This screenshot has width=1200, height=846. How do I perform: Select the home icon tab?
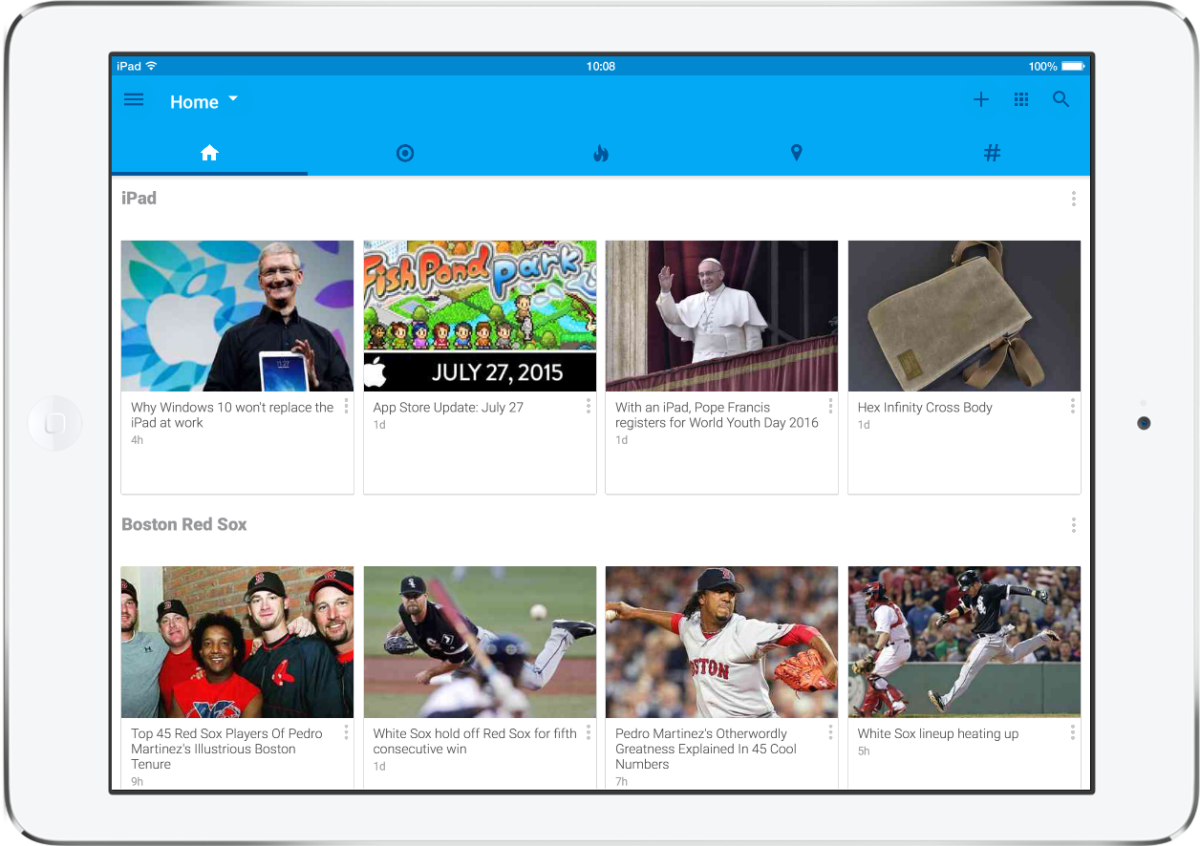[209, 153]
